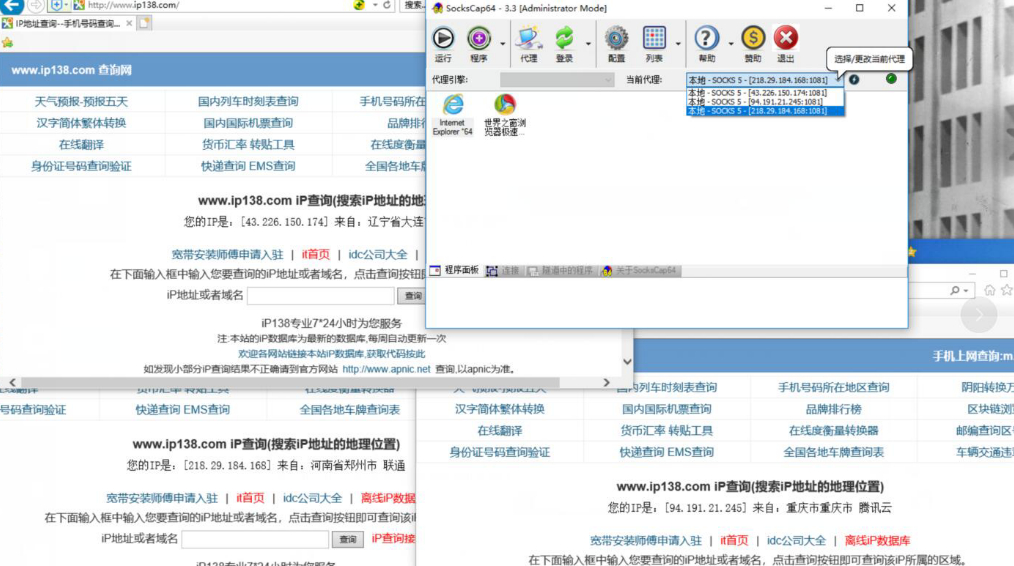Open the 配置 (Settings) gear icon
The image size is (1014, 566).
click(616, 38)
